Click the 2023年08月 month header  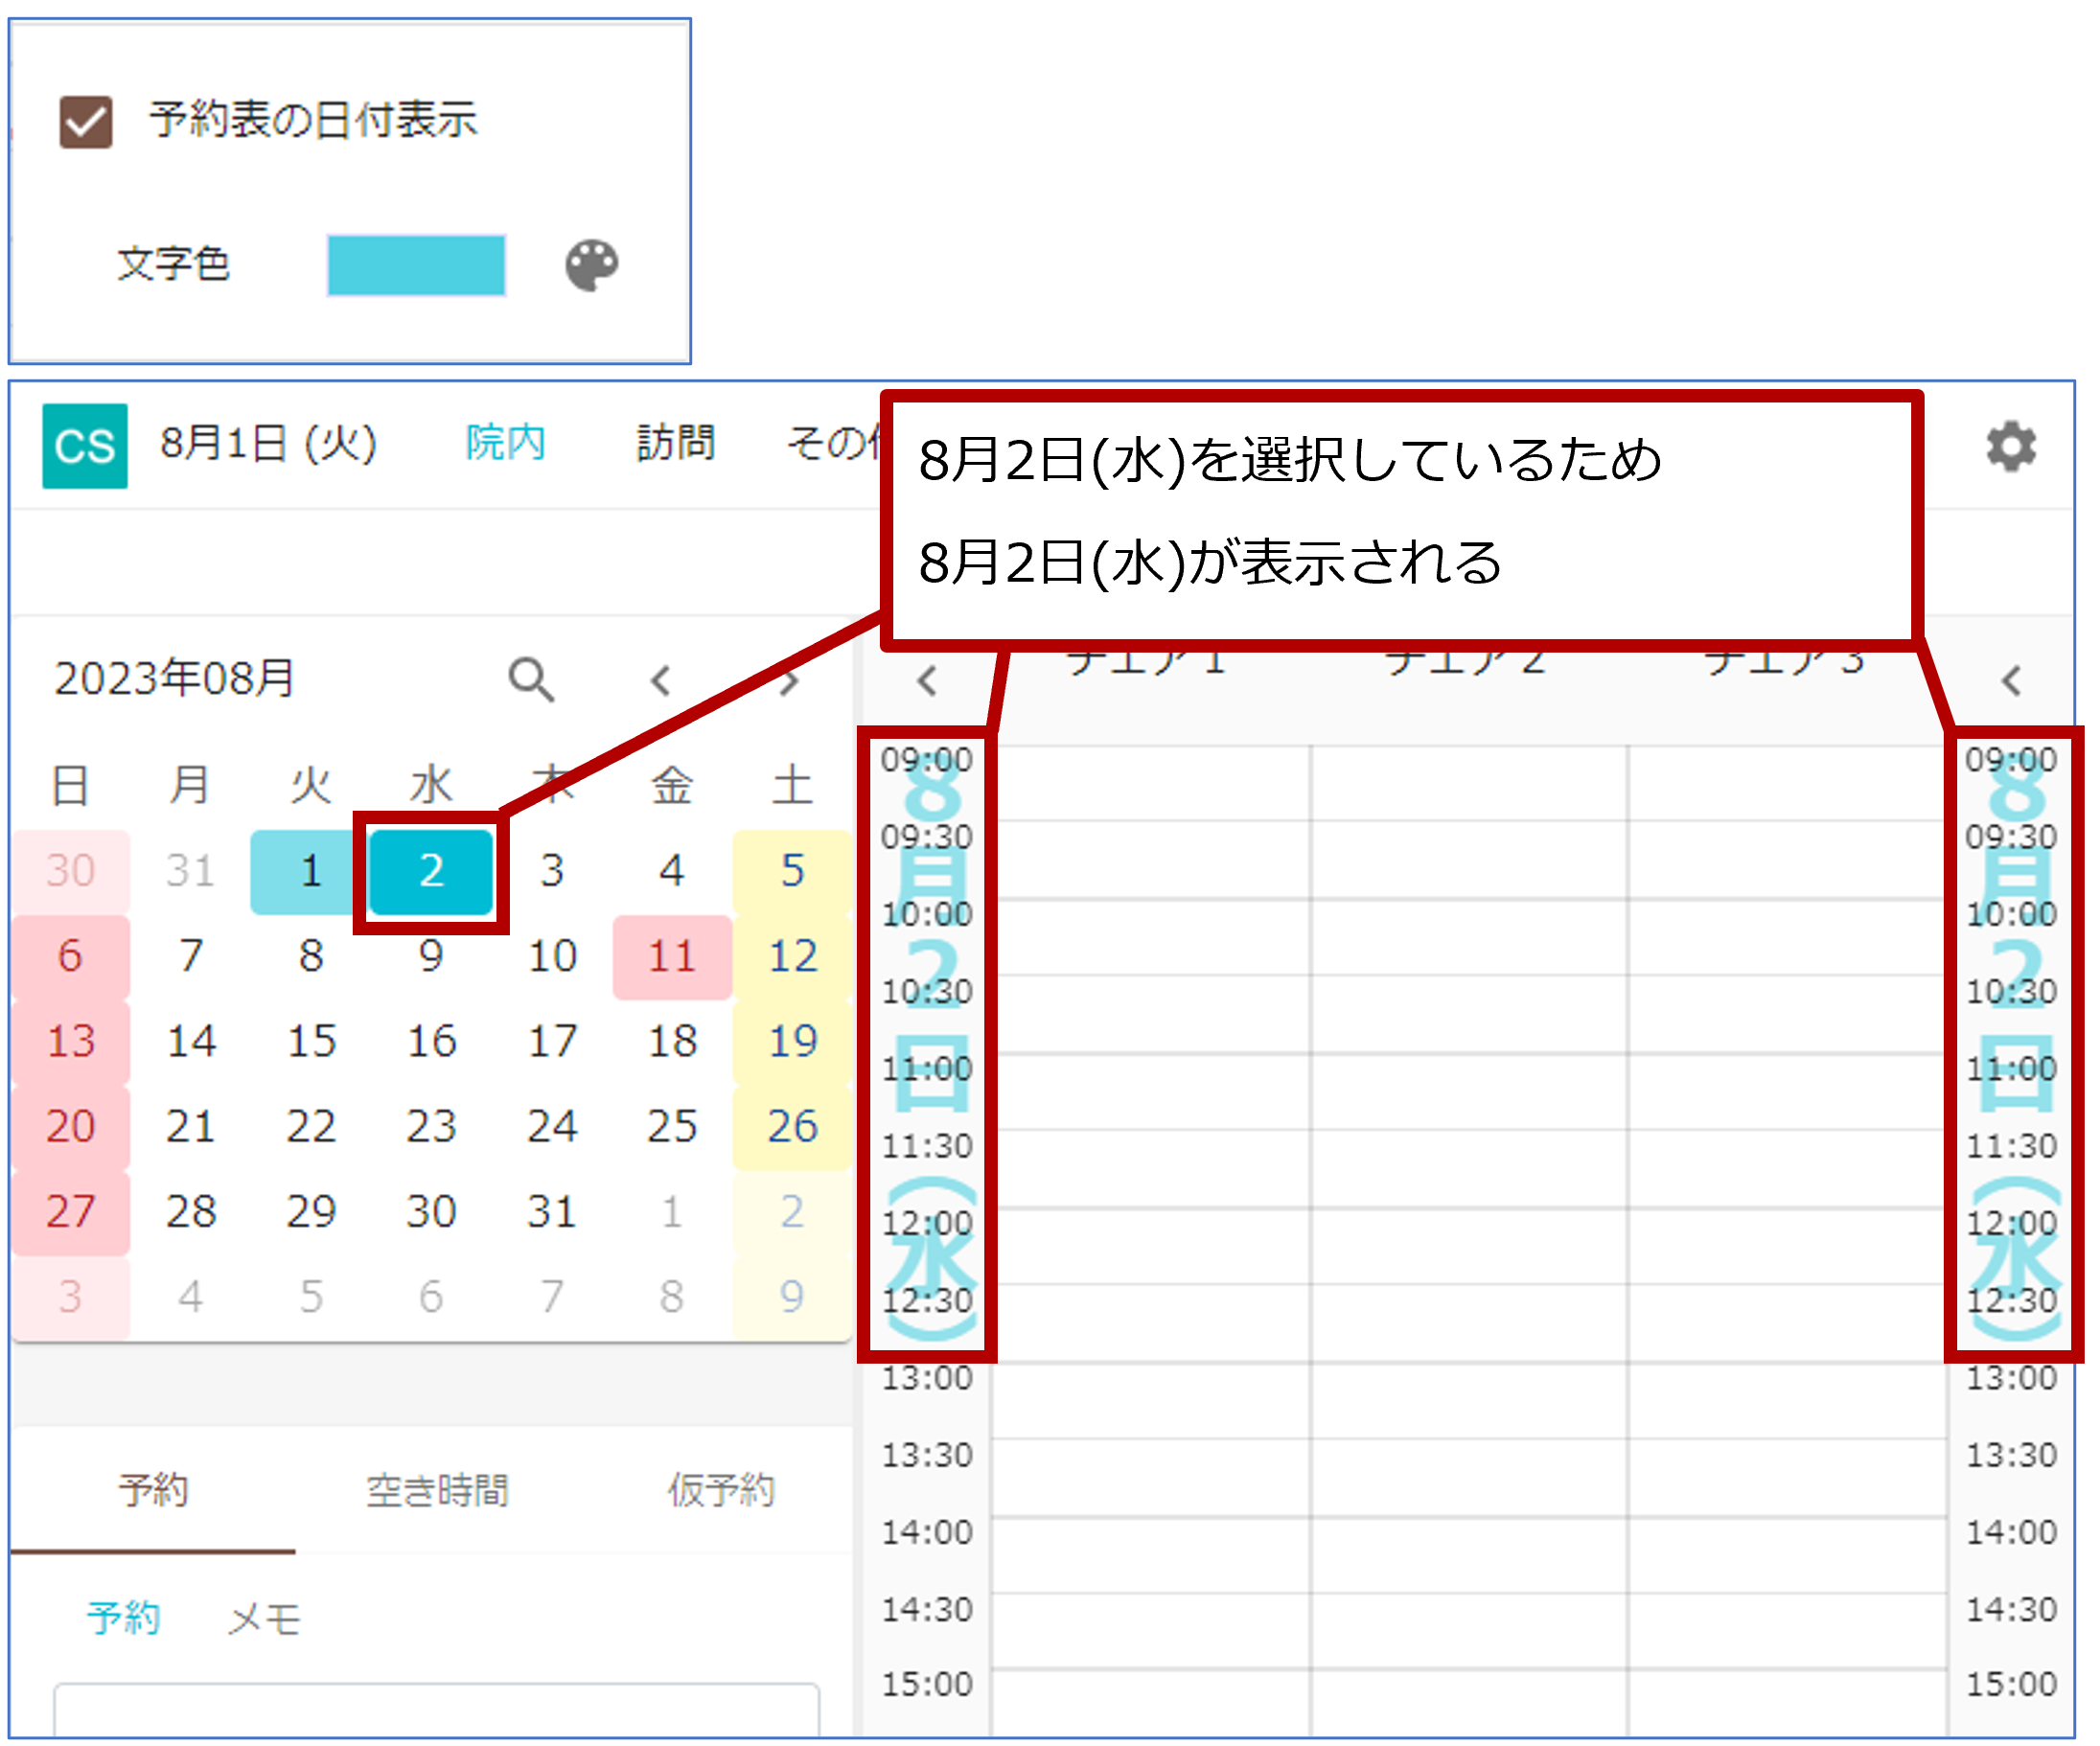pyautogui.click(x=174, y=679)
